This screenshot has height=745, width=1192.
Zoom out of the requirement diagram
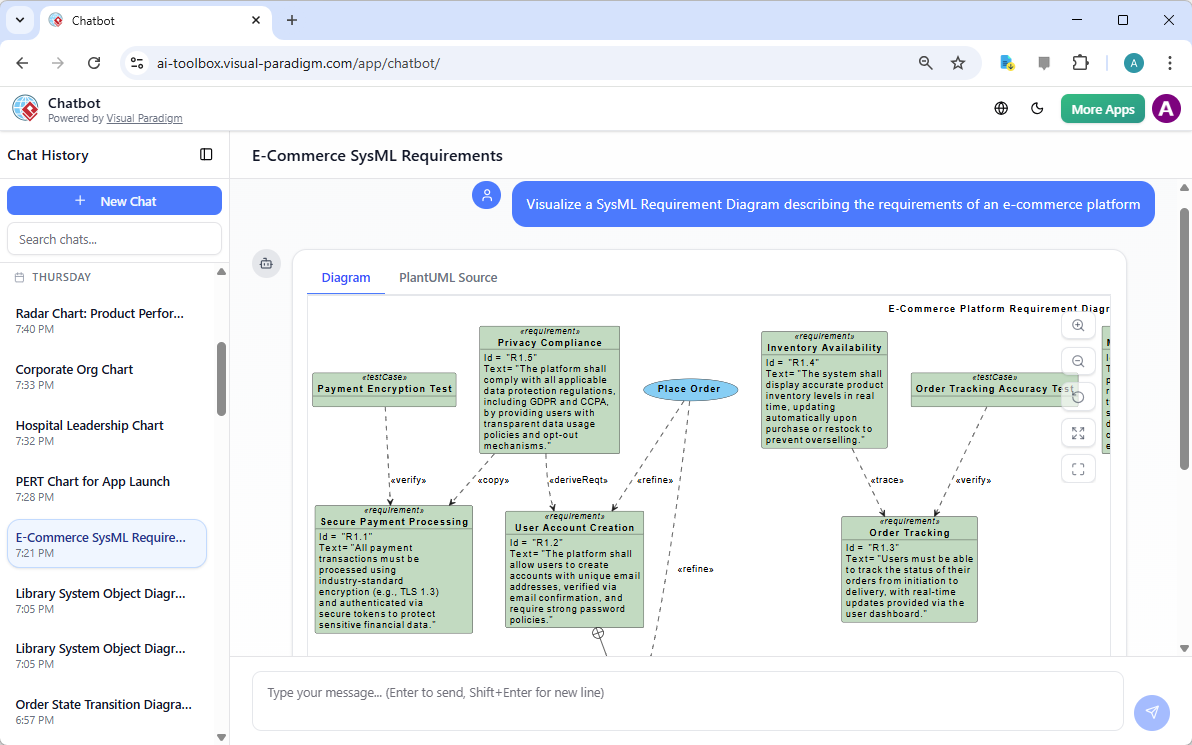[x=1078, y=361]
